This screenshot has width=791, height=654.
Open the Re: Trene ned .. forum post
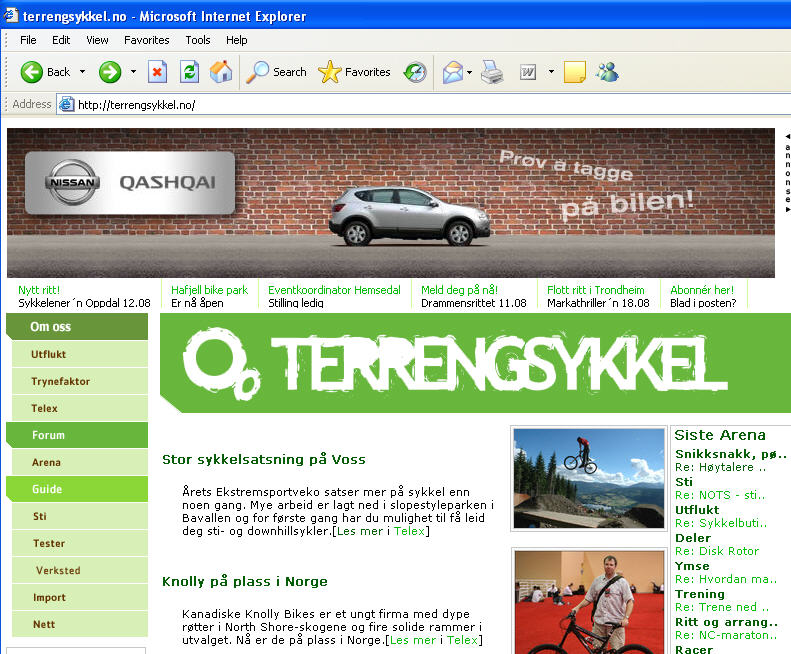pyautogui.click(x=722, y=607)
